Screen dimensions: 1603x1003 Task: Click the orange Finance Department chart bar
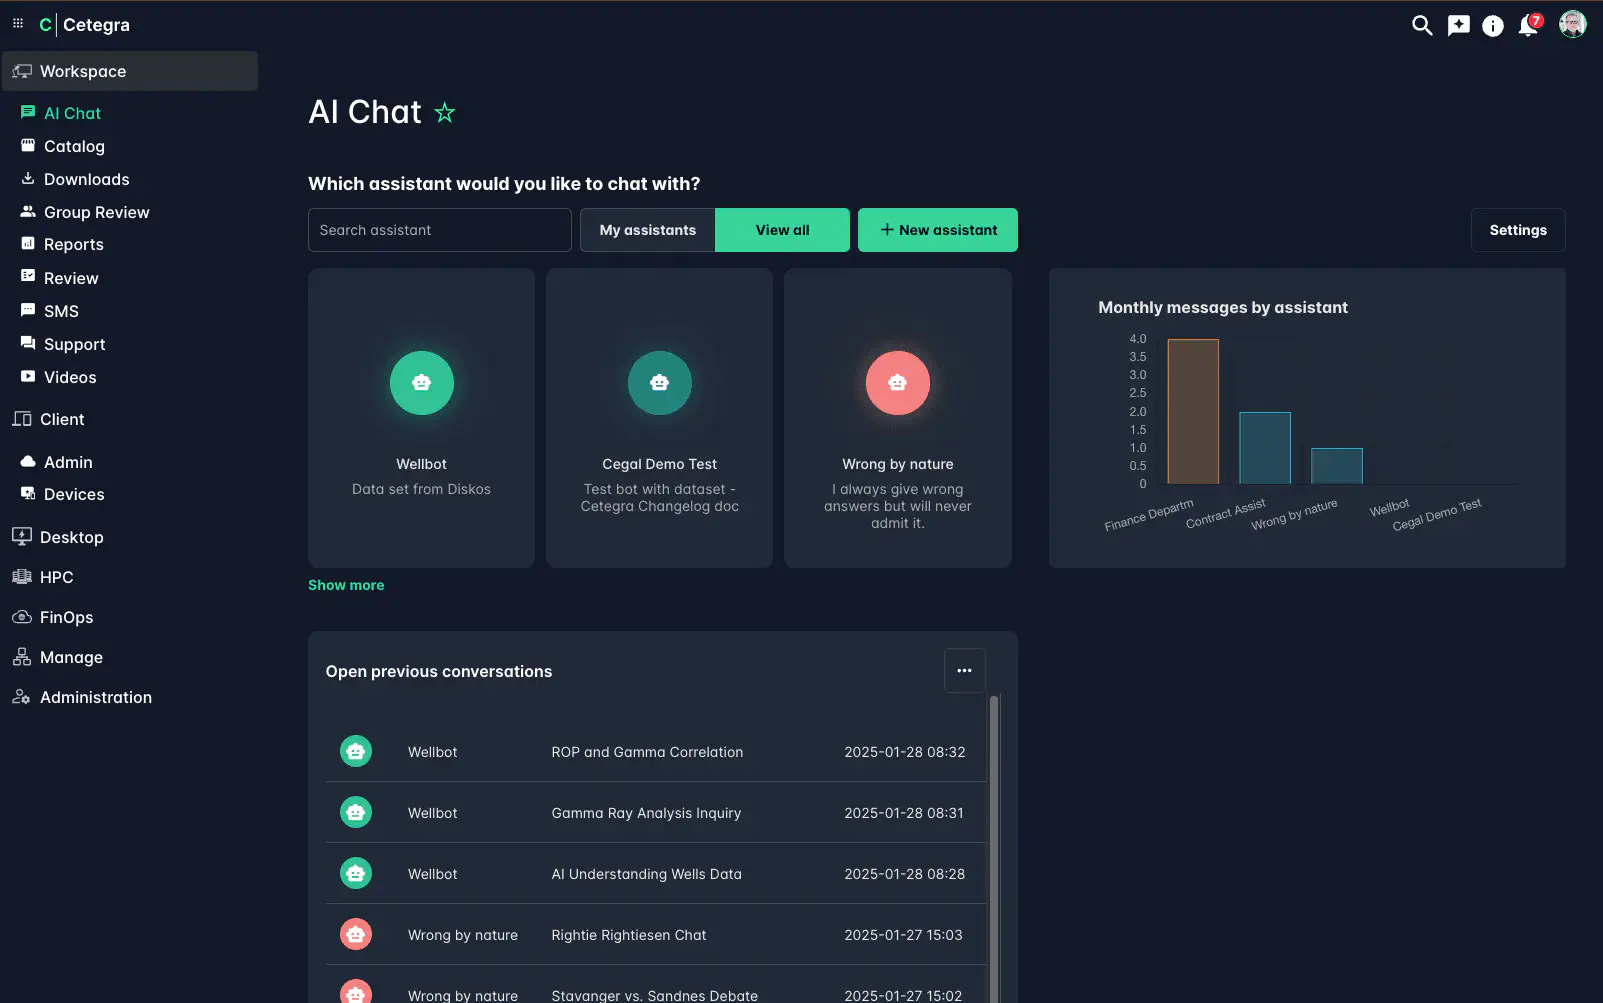1193,412
